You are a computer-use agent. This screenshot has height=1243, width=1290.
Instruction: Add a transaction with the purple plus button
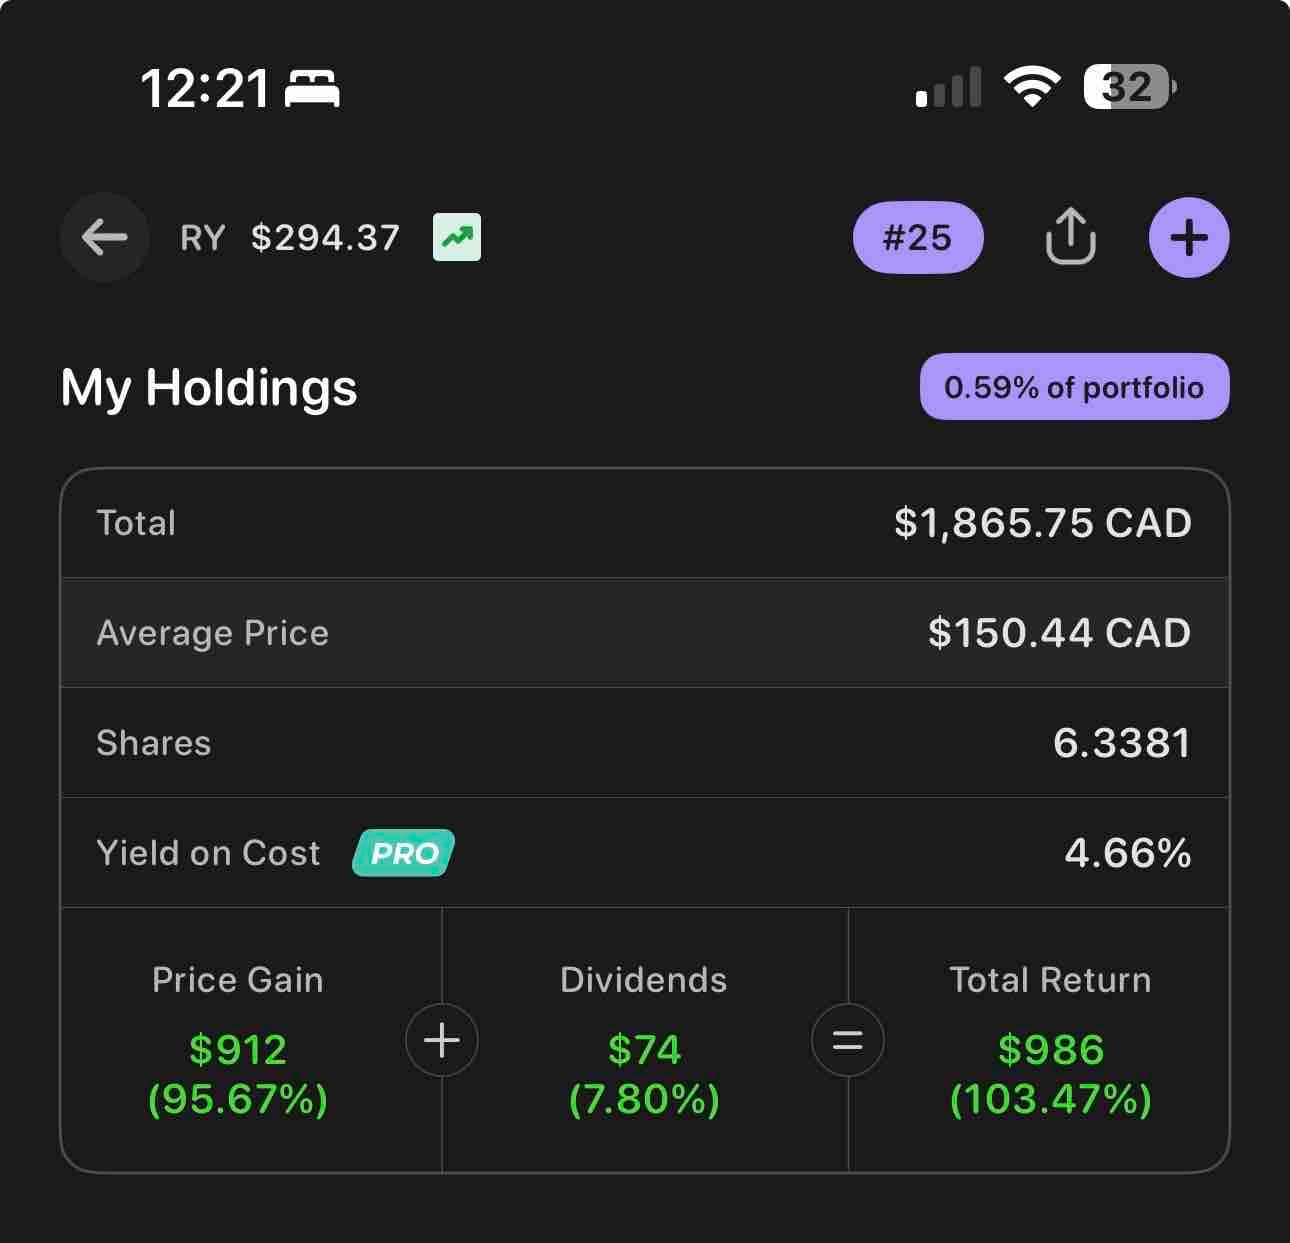1189,237
